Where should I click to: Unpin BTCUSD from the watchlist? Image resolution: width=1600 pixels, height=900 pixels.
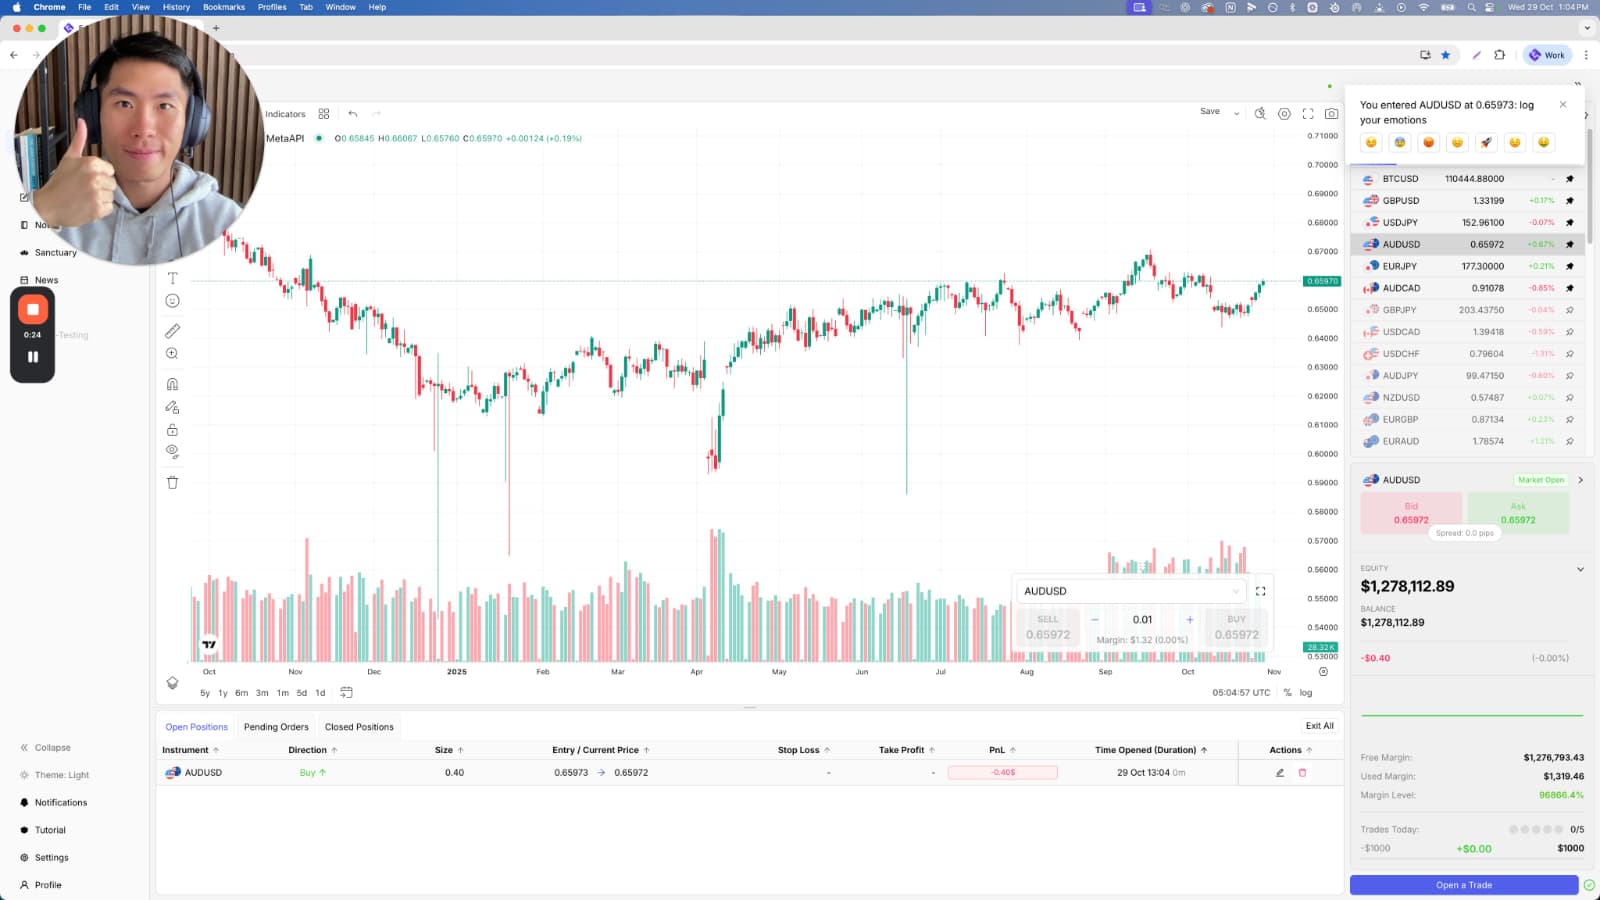(x=1569, y=179)
